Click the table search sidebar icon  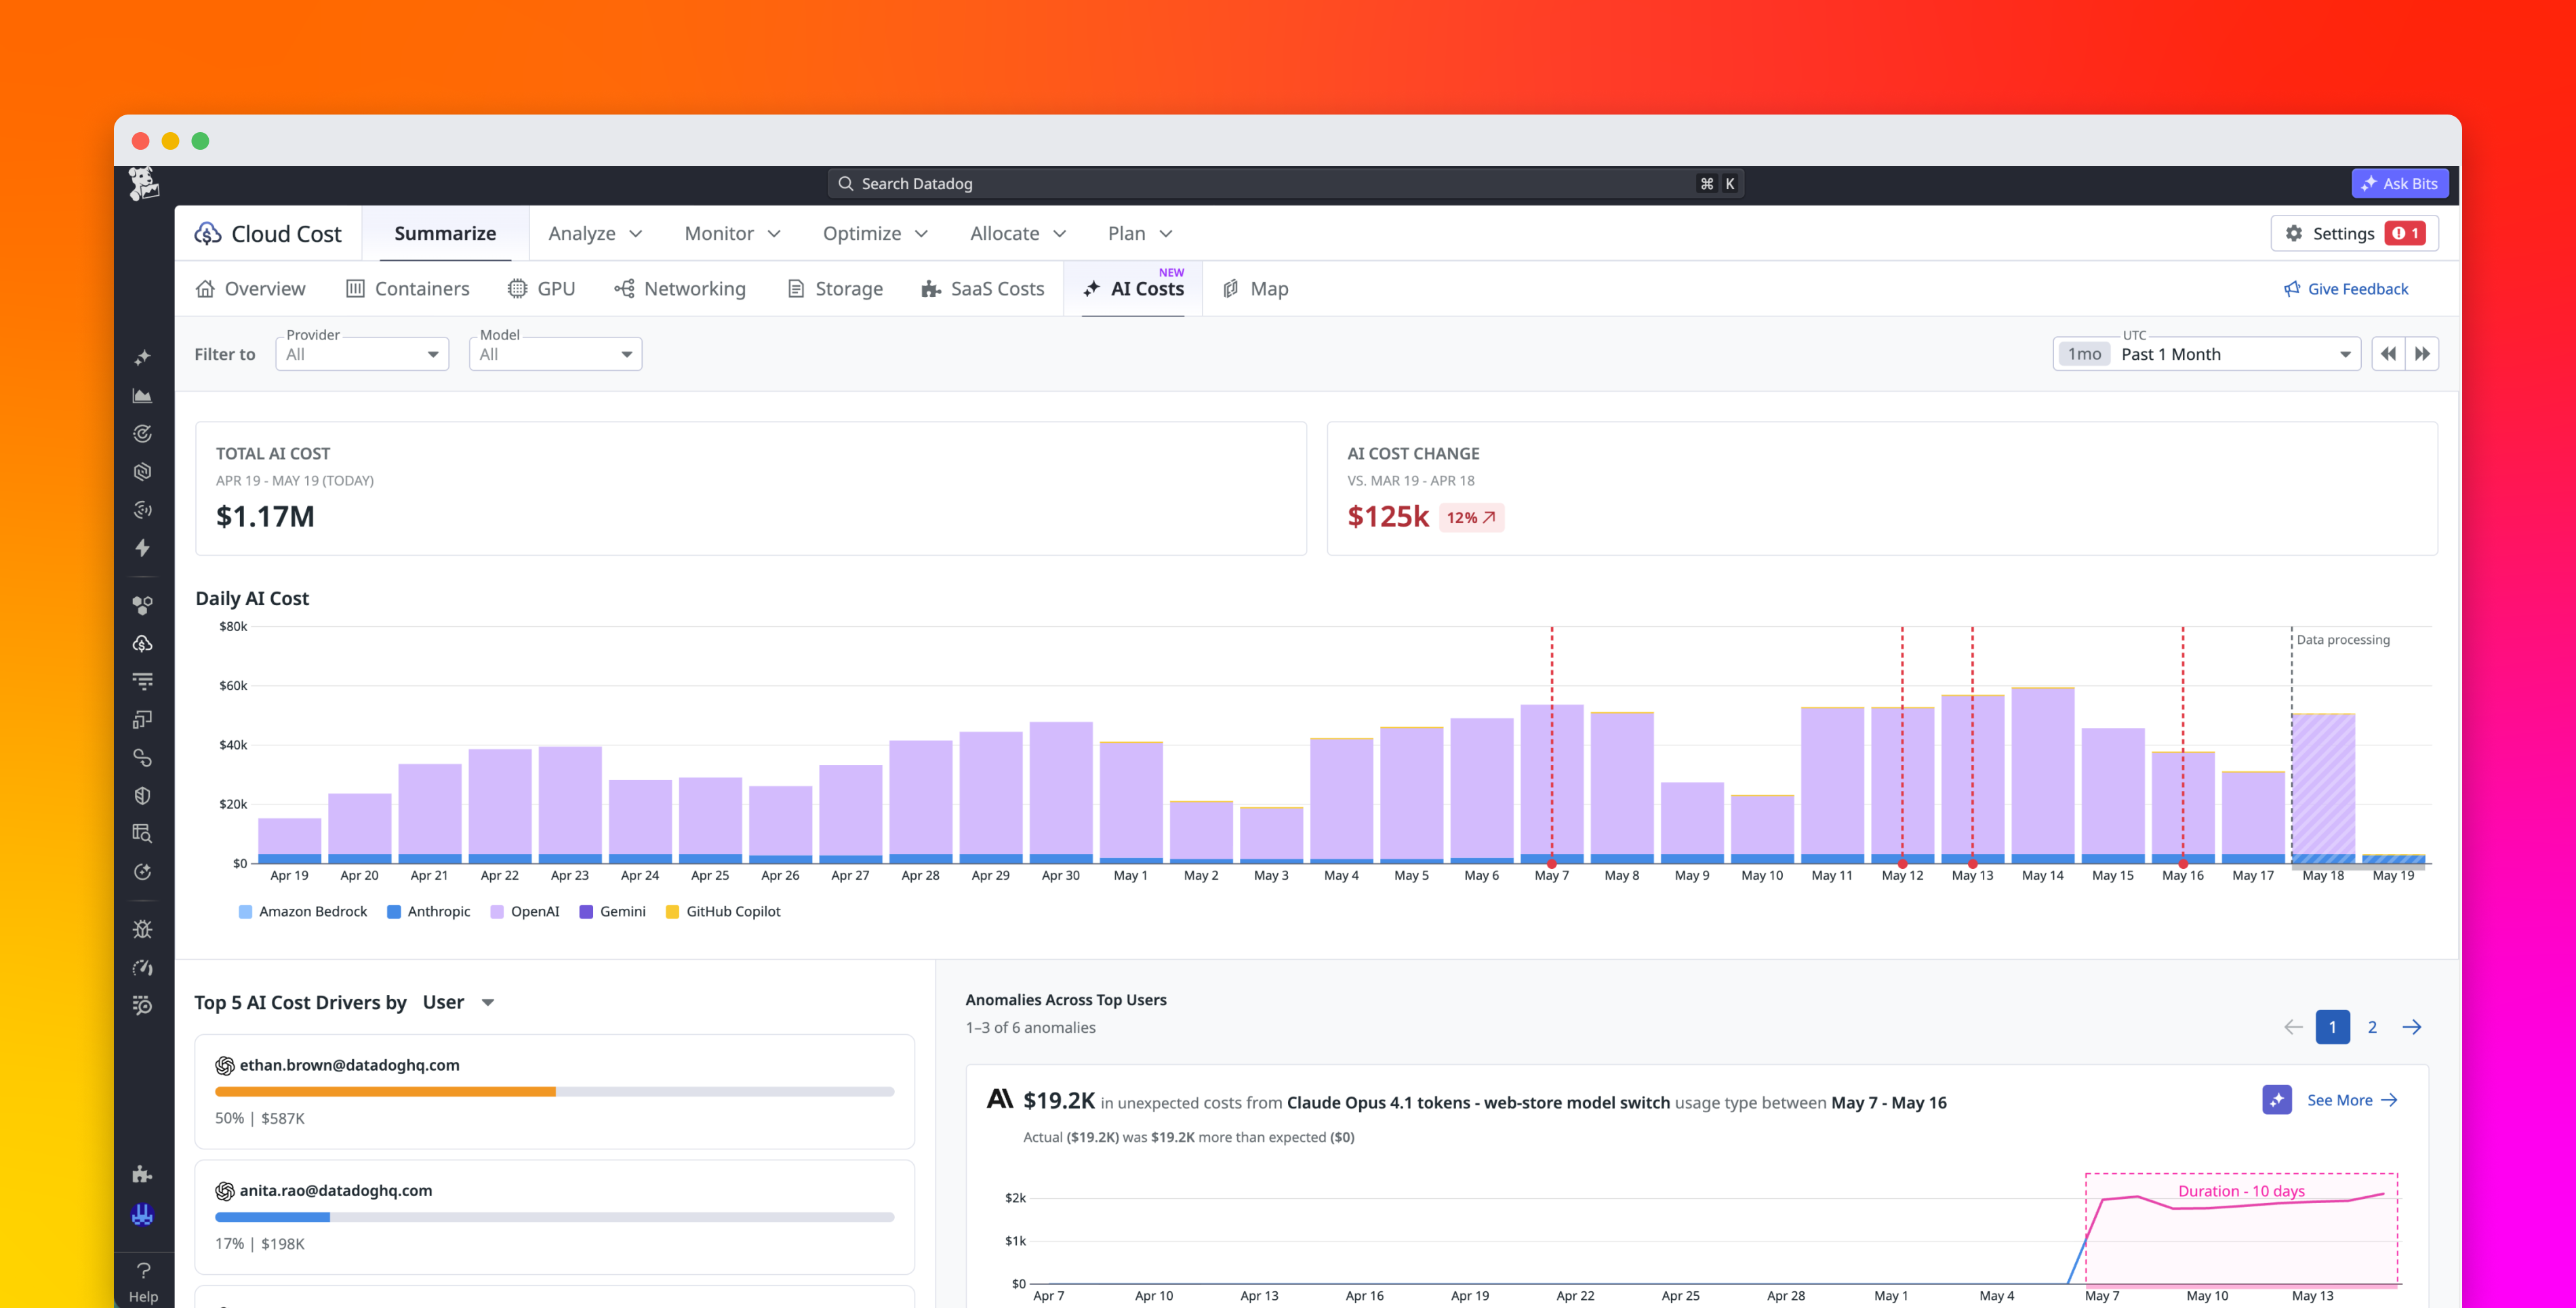[x=143, y=834]
